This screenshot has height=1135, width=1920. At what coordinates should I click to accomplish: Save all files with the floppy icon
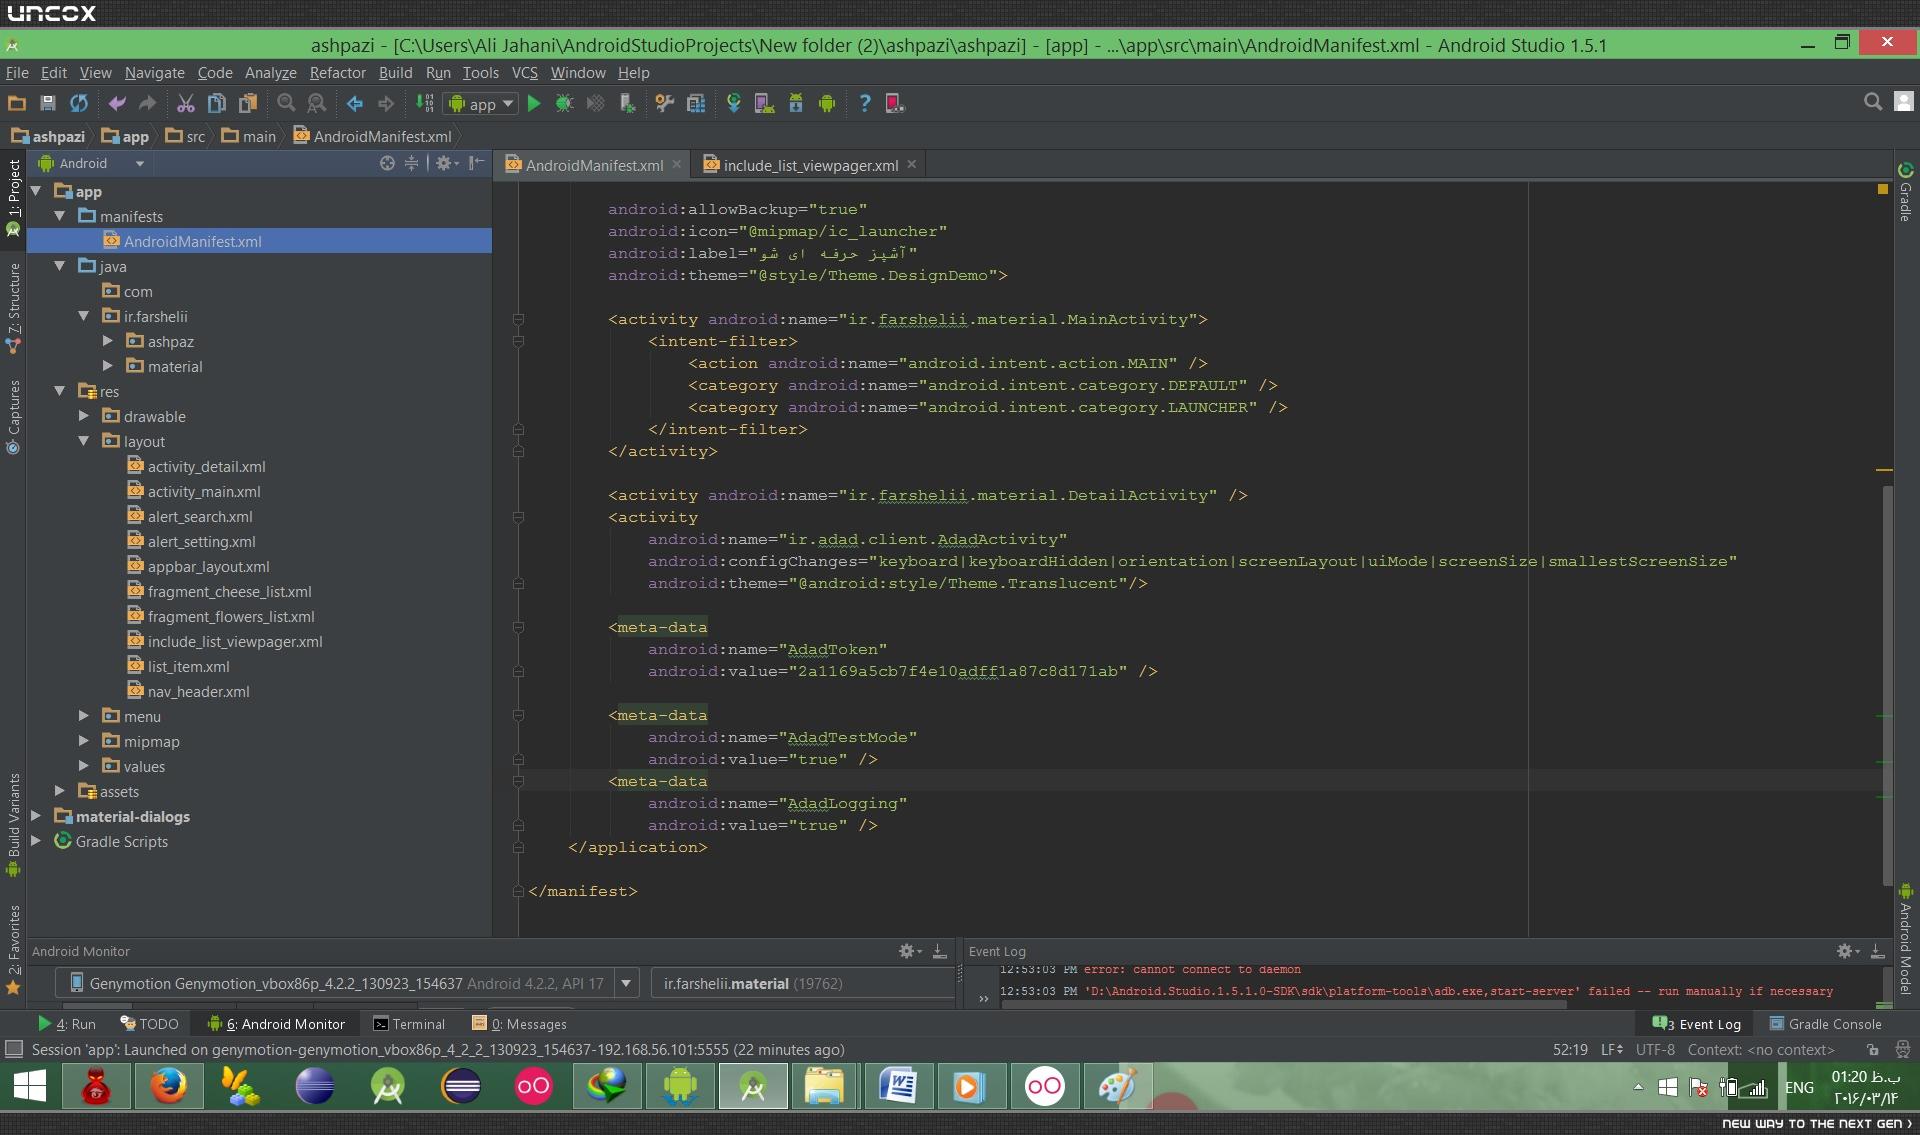47,103
